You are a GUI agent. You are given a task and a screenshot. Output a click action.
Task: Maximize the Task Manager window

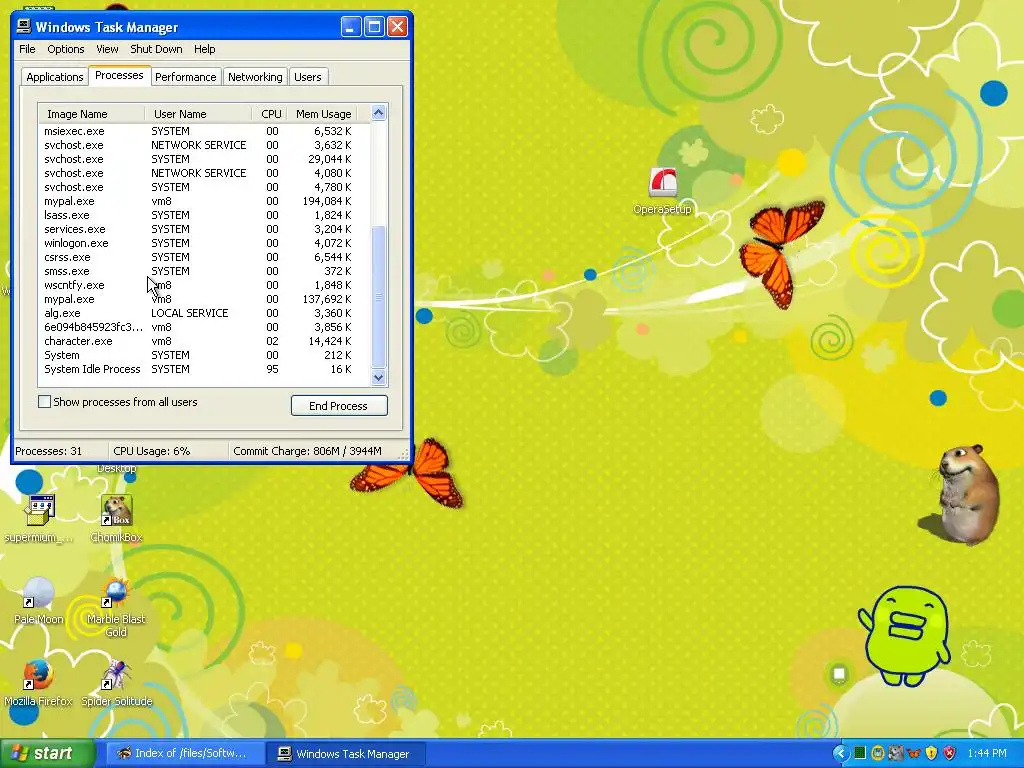coord(374,27)
